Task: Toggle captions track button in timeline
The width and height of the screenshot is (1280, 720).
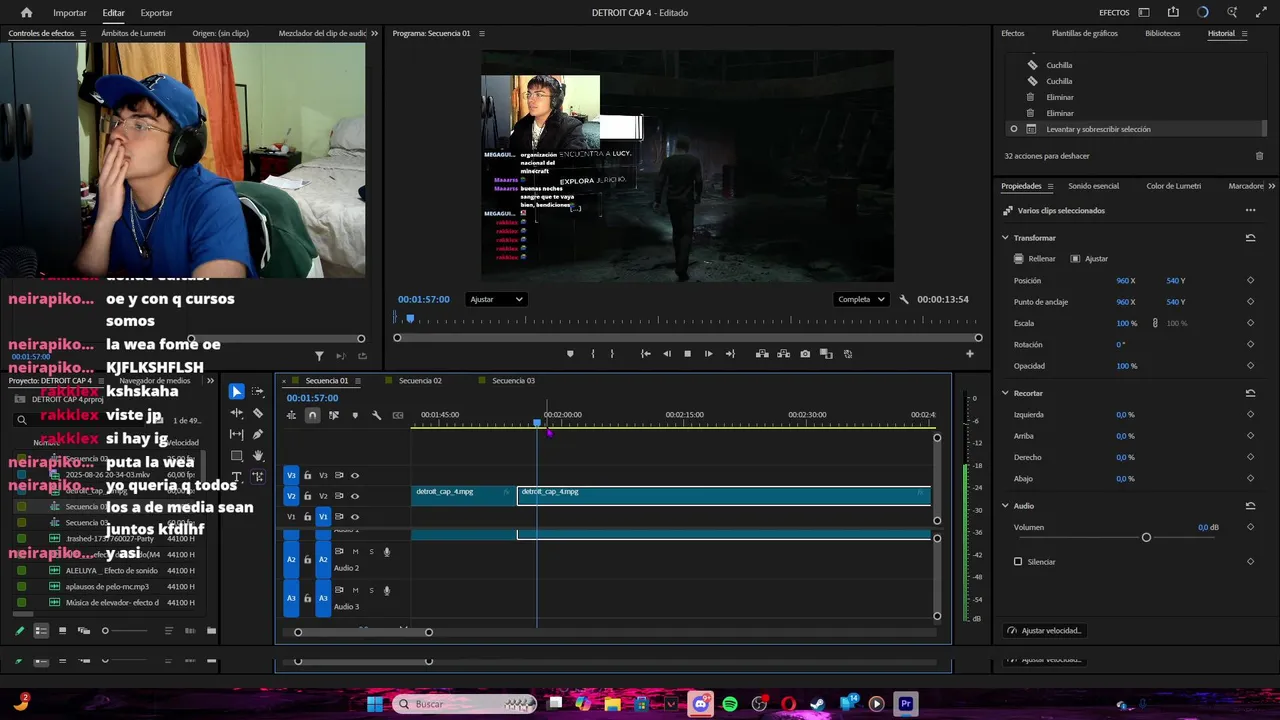Action: tap(398, 415)
